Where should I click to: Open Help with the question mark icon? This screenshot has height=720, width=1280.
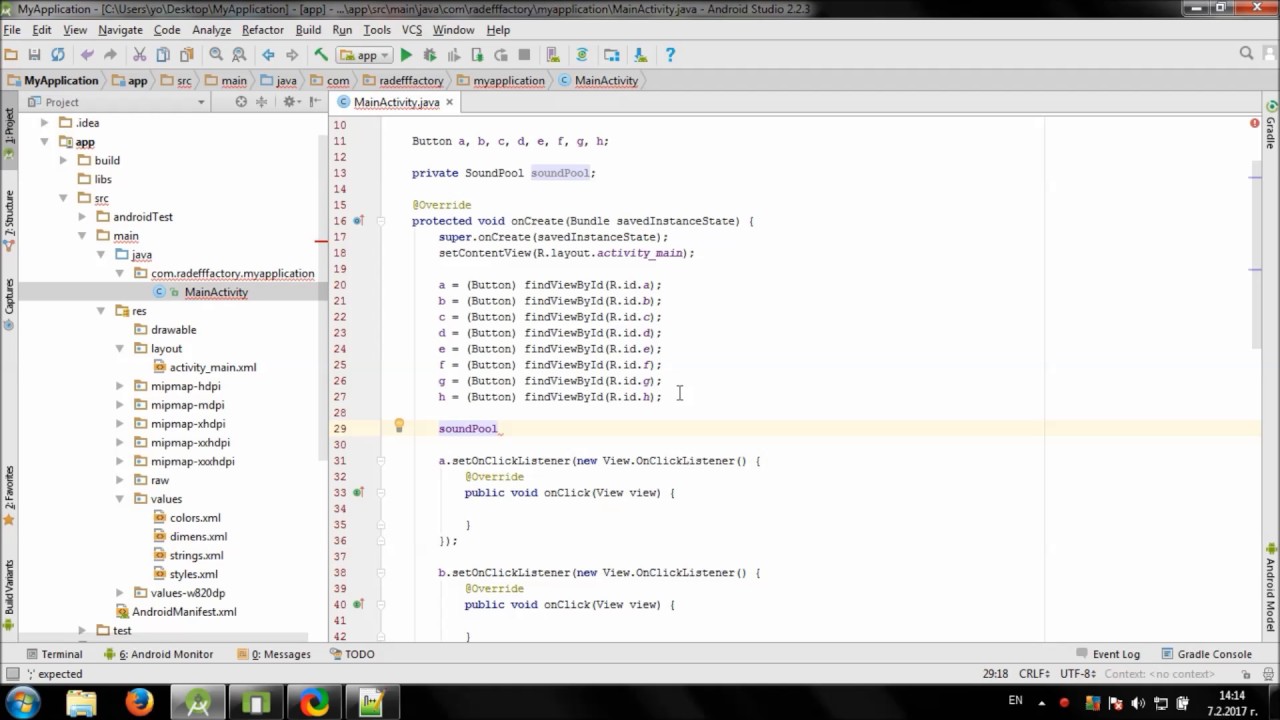(x=669, y=55)
